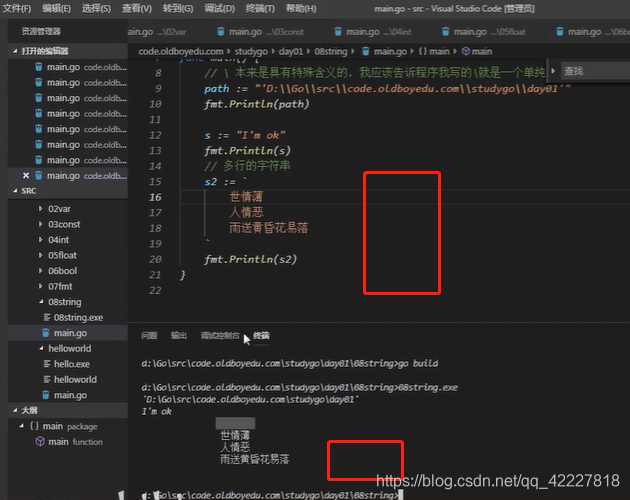The image size is (630, 500).
Task: Click Go file icon of helloworld main.go
Action: point(46,395)
